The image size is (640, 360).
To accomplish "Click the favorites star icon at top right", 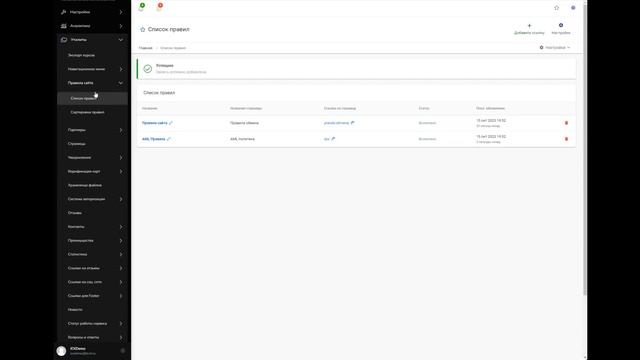I will click(556, 8).
